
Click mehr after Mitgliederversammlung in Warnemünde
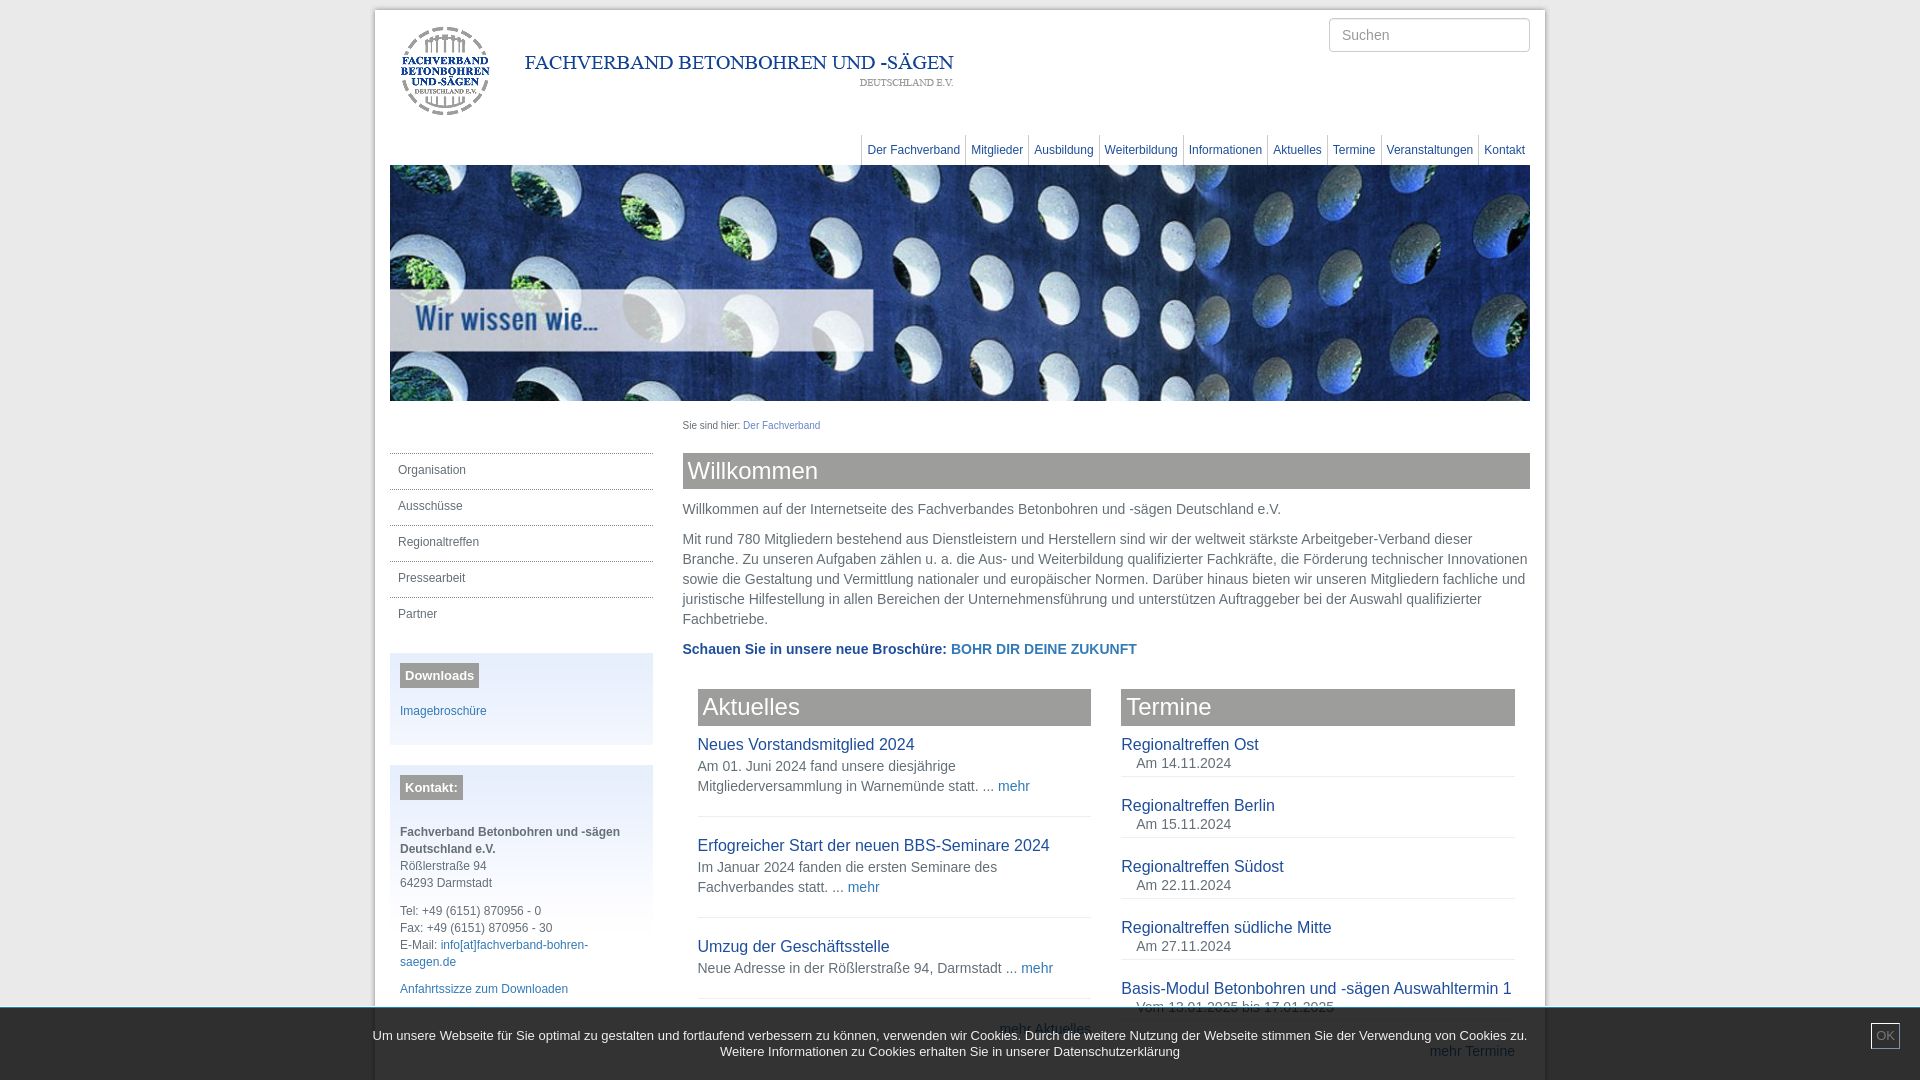1013,786
